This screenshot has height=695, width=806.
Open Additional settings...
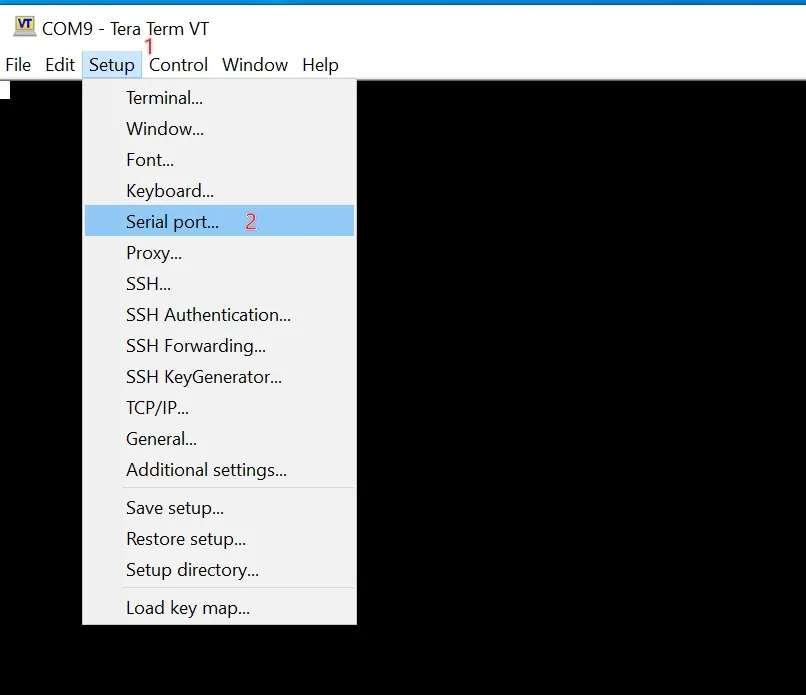click(219, 470)
